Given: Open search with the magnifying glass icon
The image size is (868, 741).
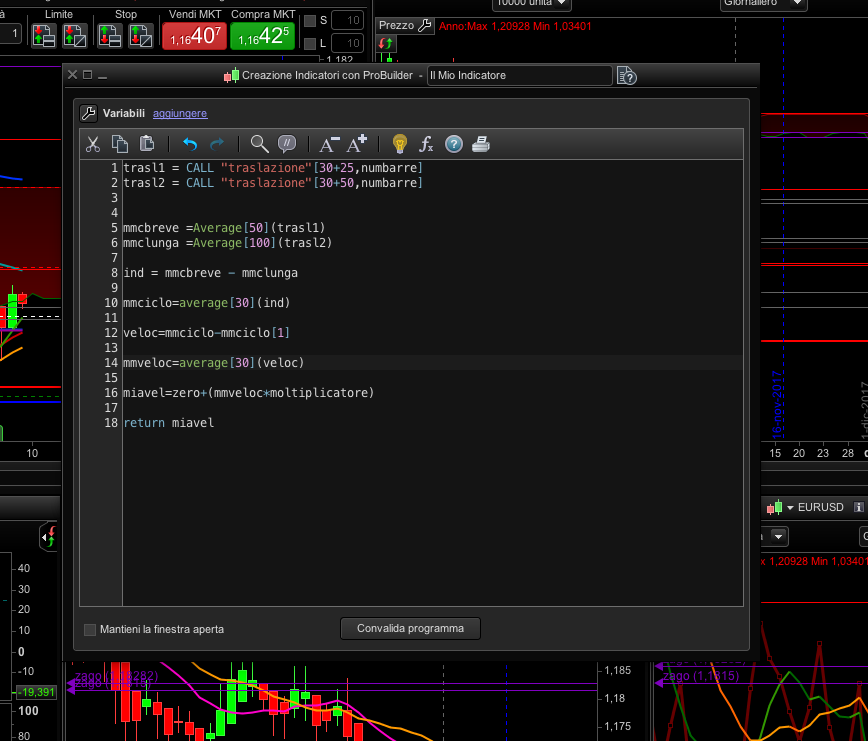Looking at the screenshot, I should coord(259,144).
